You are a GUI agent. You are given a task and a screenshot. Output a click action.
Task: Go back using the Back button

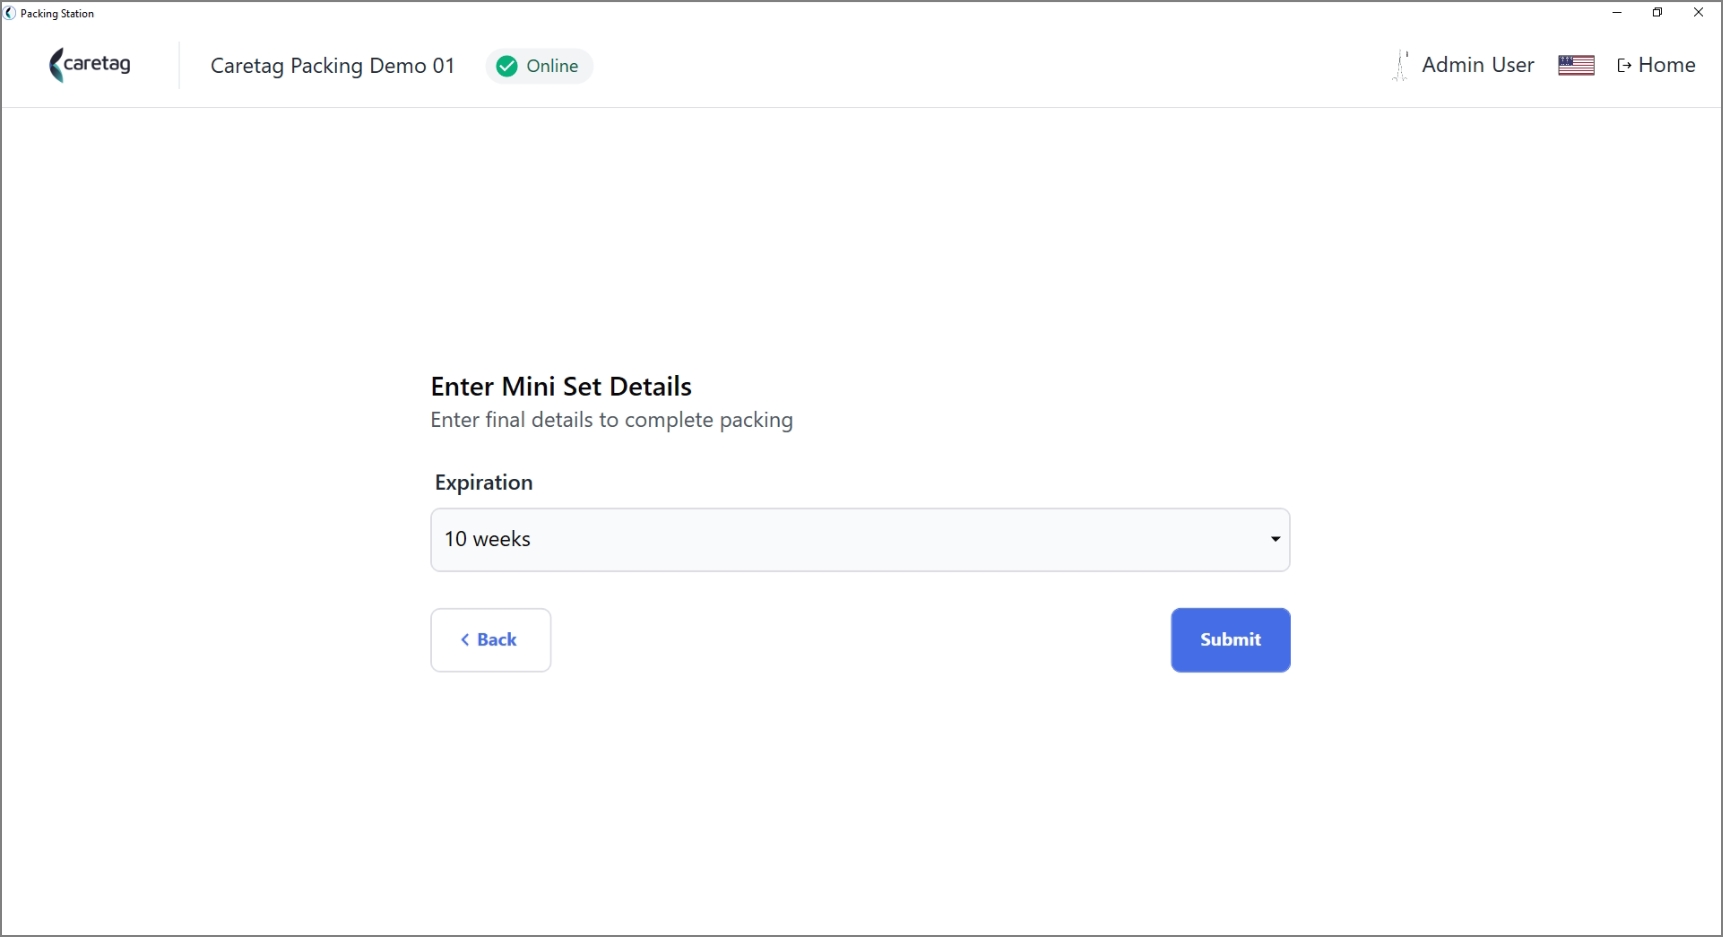pos(491,640)
